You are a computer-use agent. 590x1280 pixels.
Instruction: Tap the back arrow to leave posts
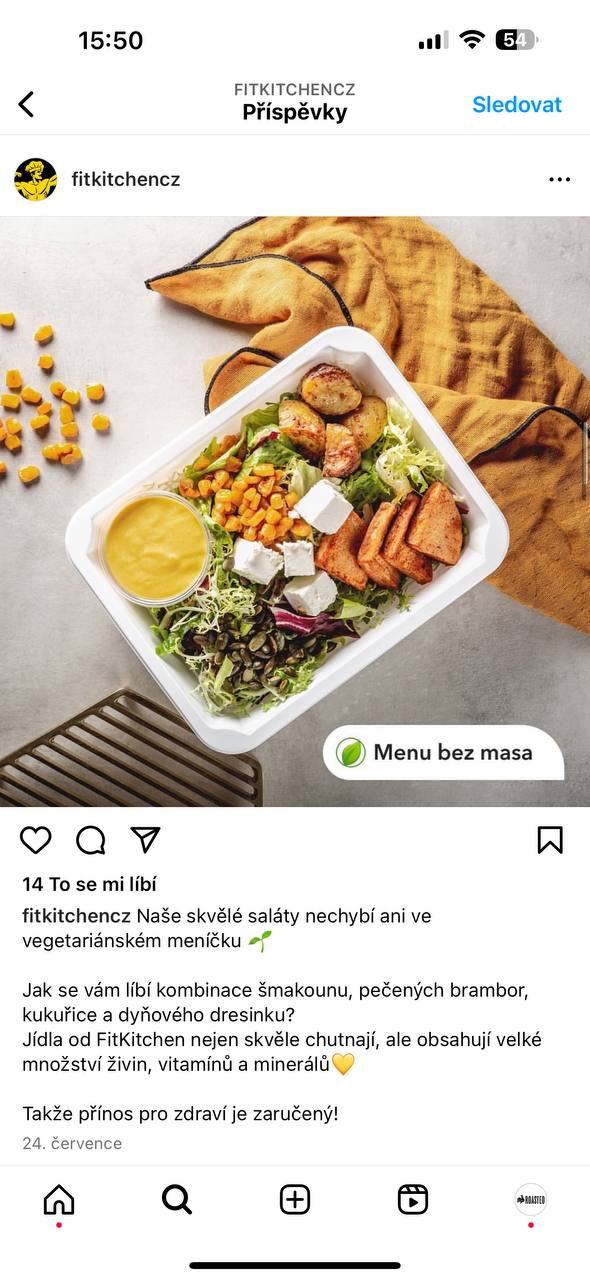click(x=27, y=104)
